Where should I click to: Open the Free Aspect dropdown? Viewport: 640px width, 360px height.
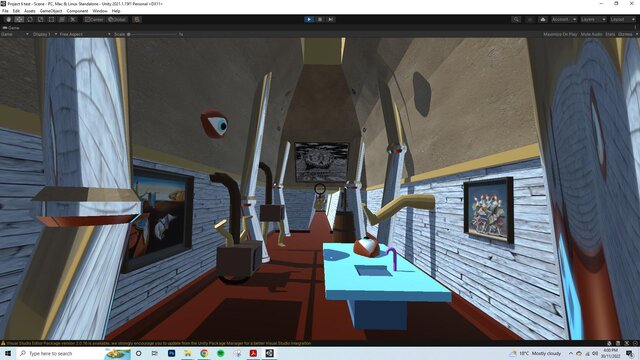pos(85,34)
